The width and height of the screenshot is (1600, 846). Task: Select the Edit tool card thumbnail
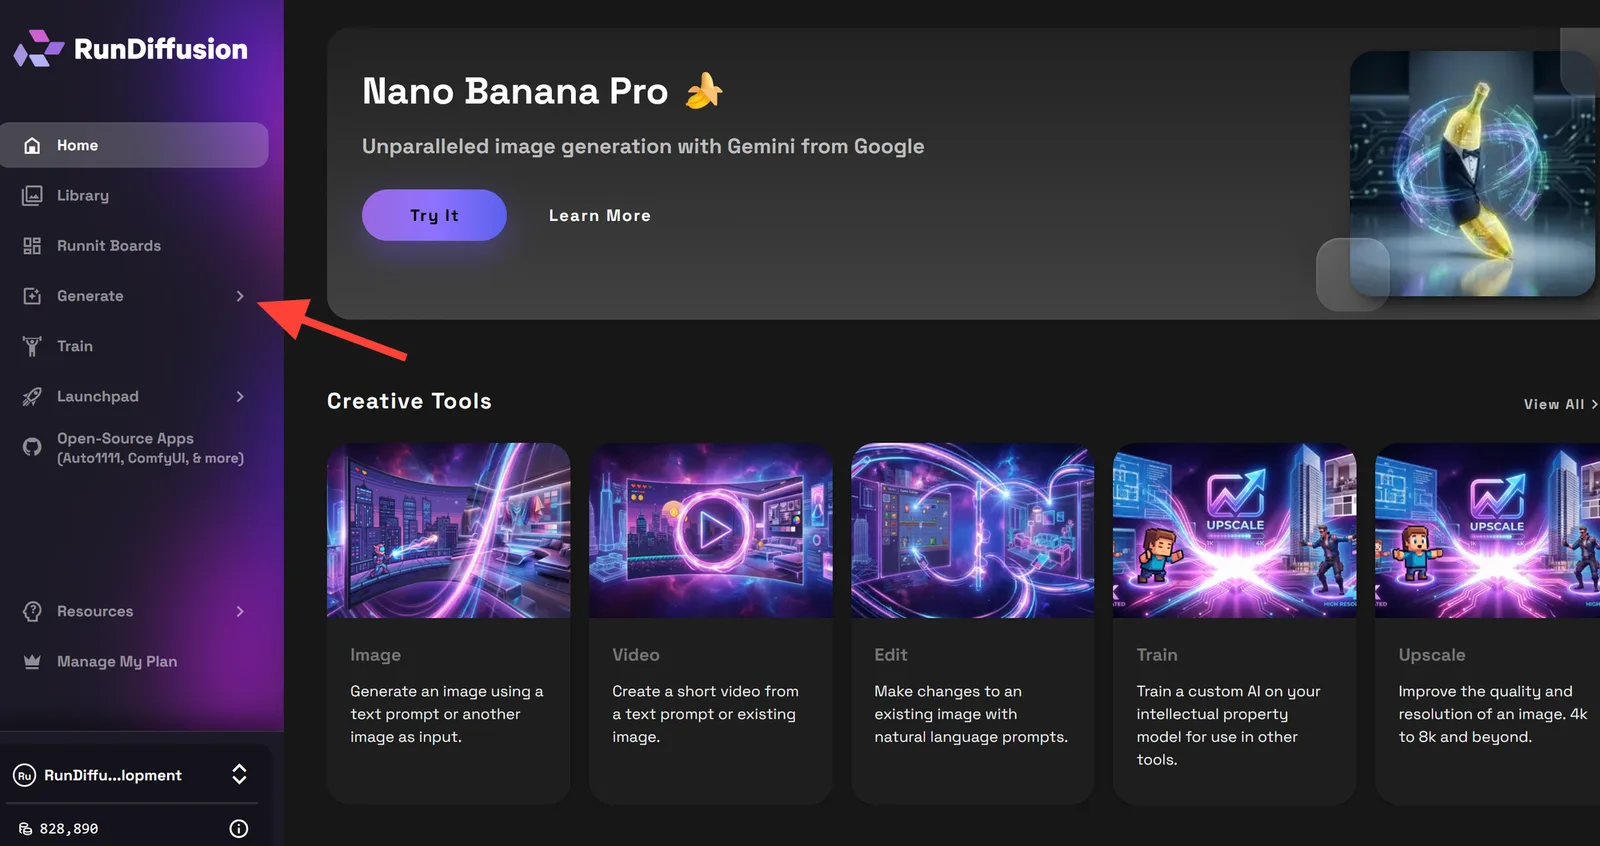click(x=973, y=530)
